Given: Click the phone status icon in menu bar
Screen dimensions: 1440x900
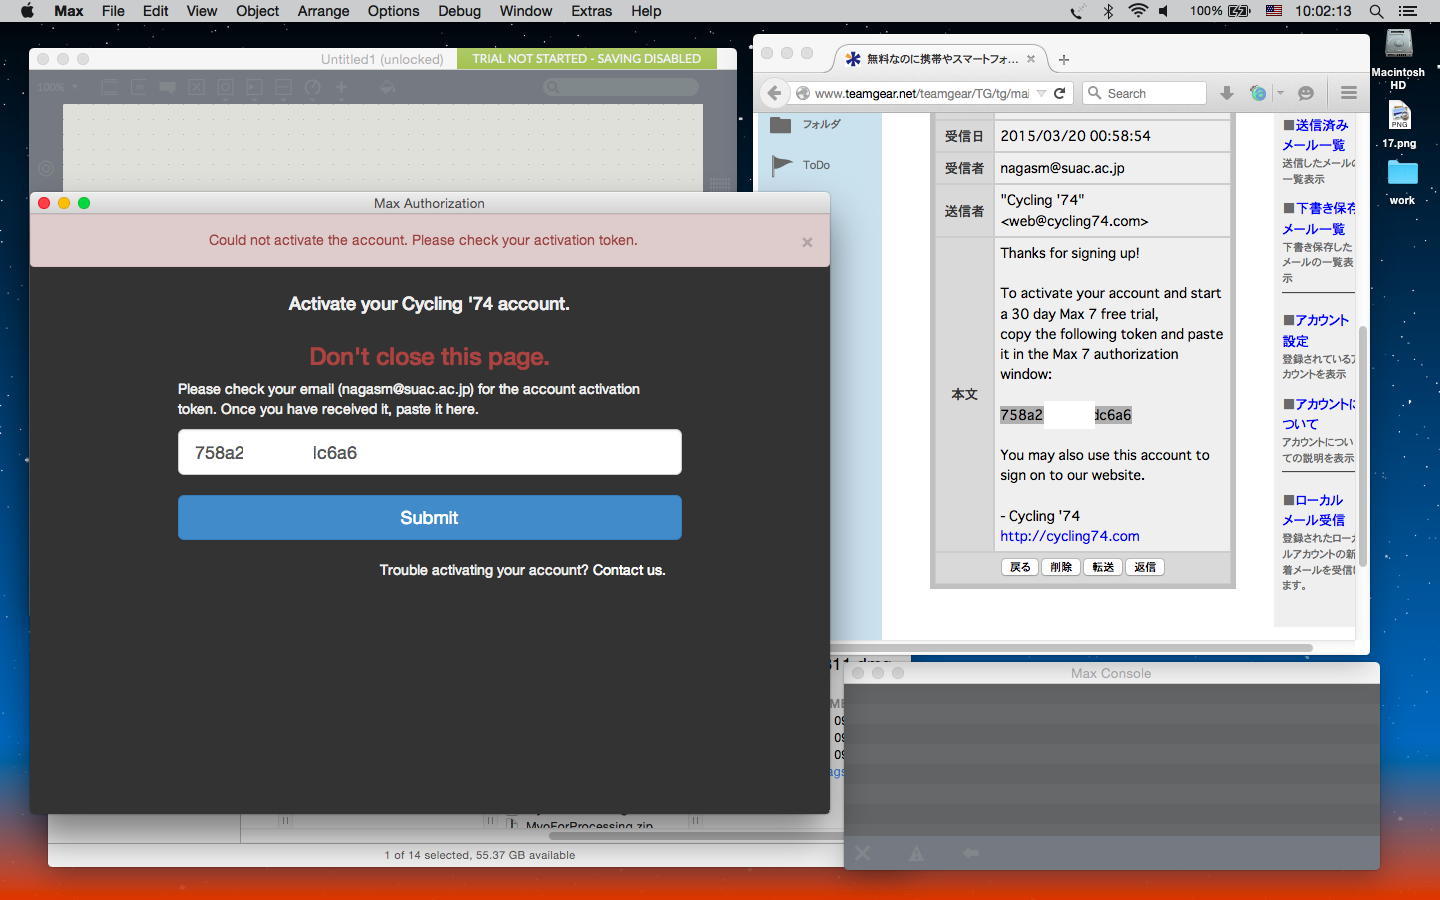Looking at the screenshot, I should pyautogui.click(x=1077, y=11).
